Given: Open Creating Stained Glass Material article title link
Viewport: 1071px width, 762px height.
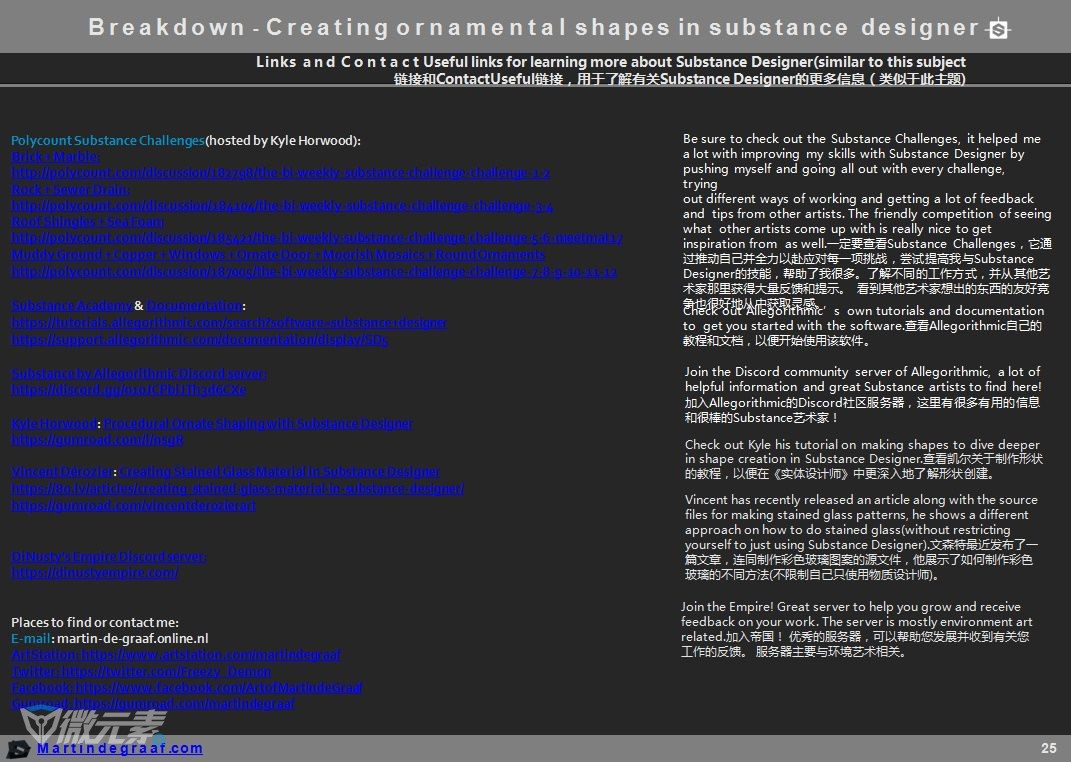Looking at the screenshot, I should pyautogui.click(x=279, y=471).
